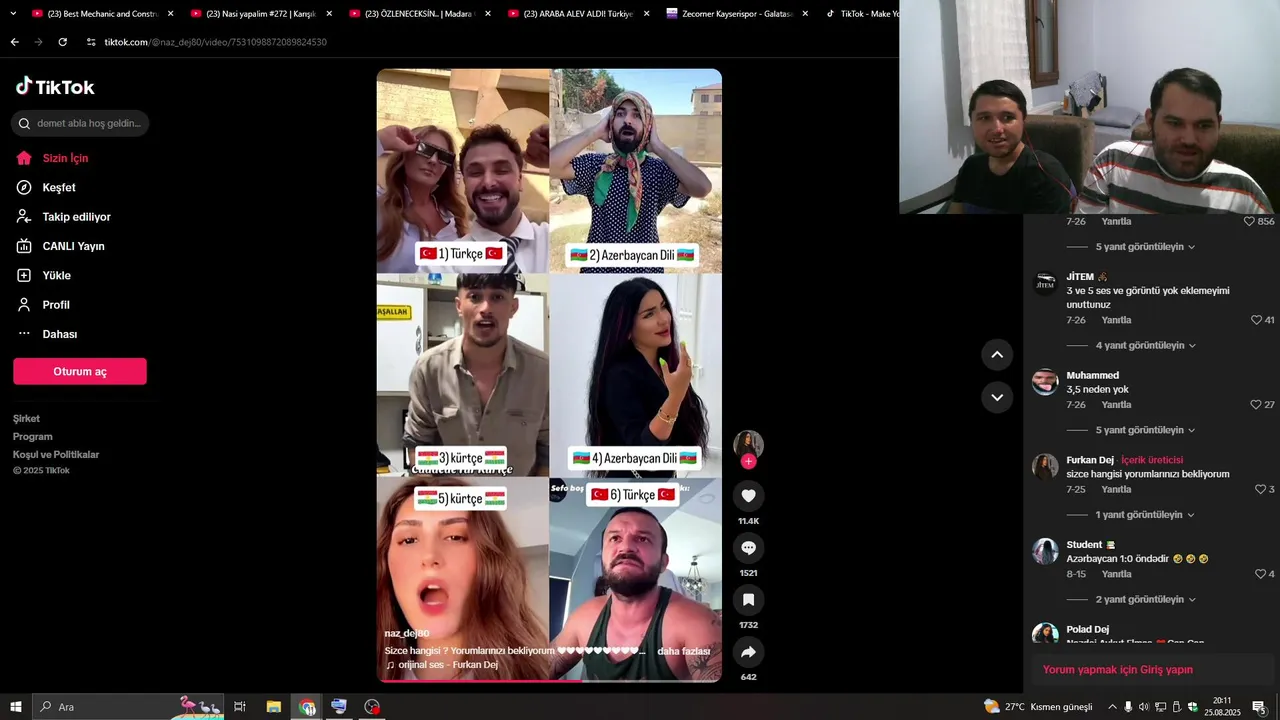1280x720 pixels.
Task: Click the Oturum aç button
Action: coord(80,371)
